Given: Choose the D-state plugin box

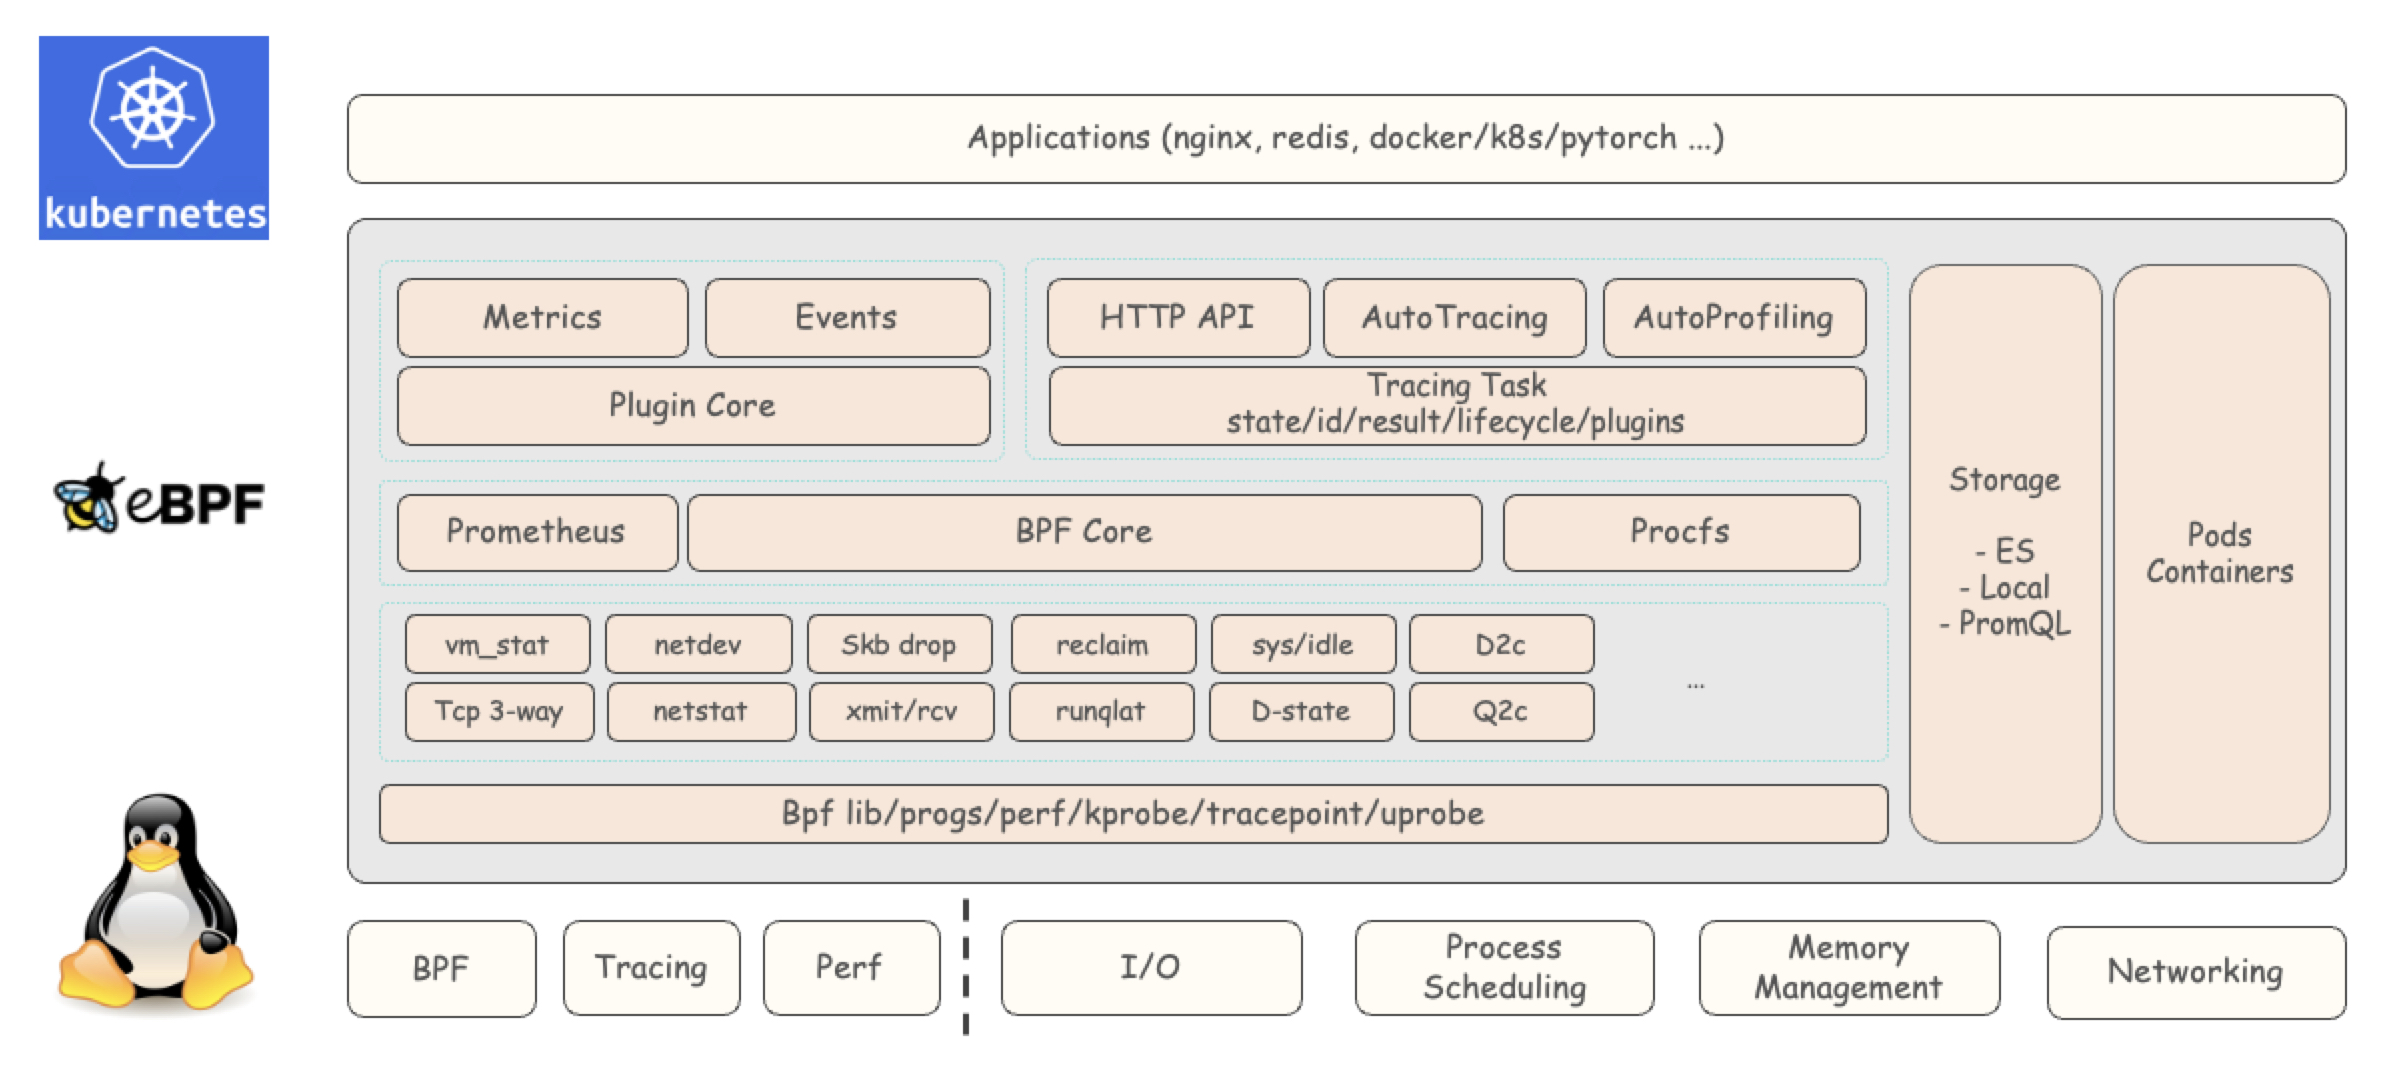Looking at the screenshot, I should click(x=1302, y=712).
